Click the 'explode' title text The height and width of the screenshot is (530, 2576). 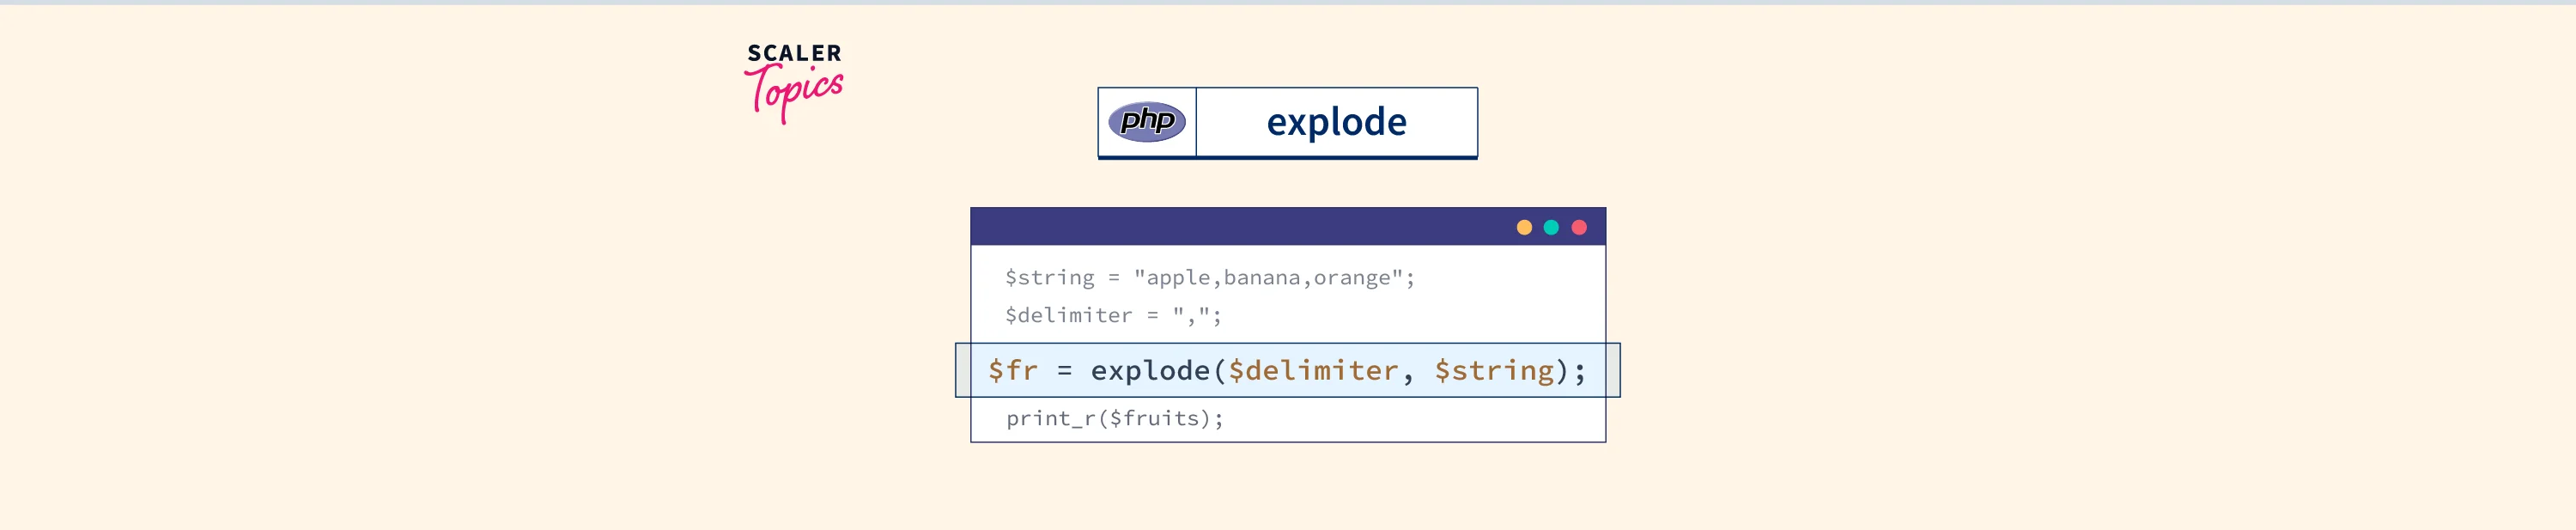click(1336, 122)
